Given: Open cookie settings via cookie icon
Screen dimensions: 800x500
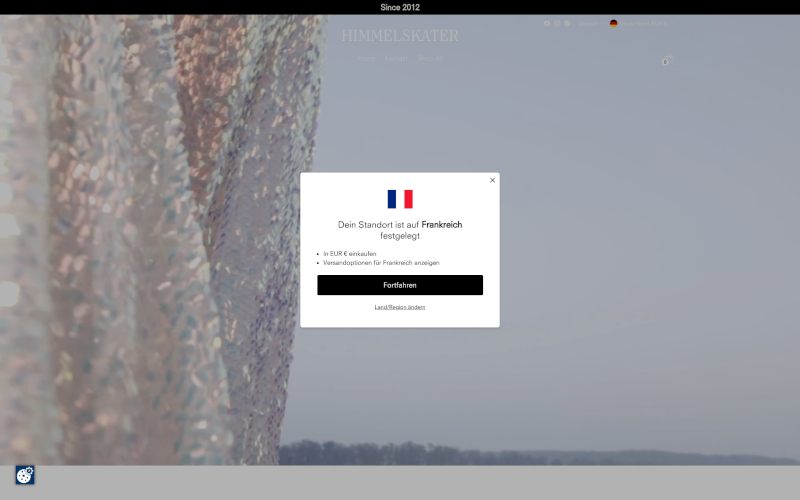Looking at the screenshot, I should coord(25,475).
